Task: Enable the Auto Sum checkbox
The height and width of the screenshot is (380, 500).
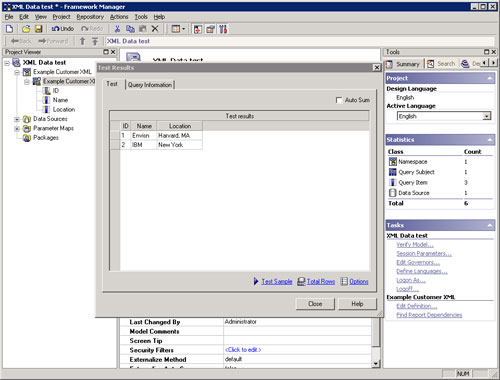Action: coord(339,100)
